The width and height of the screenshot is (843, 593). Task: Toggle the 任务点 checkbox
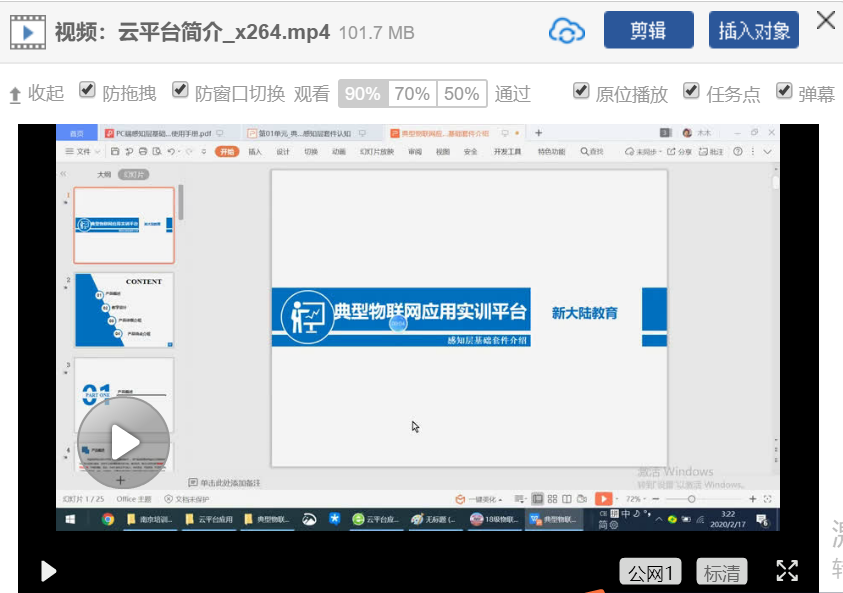click(x=692, y=91)
